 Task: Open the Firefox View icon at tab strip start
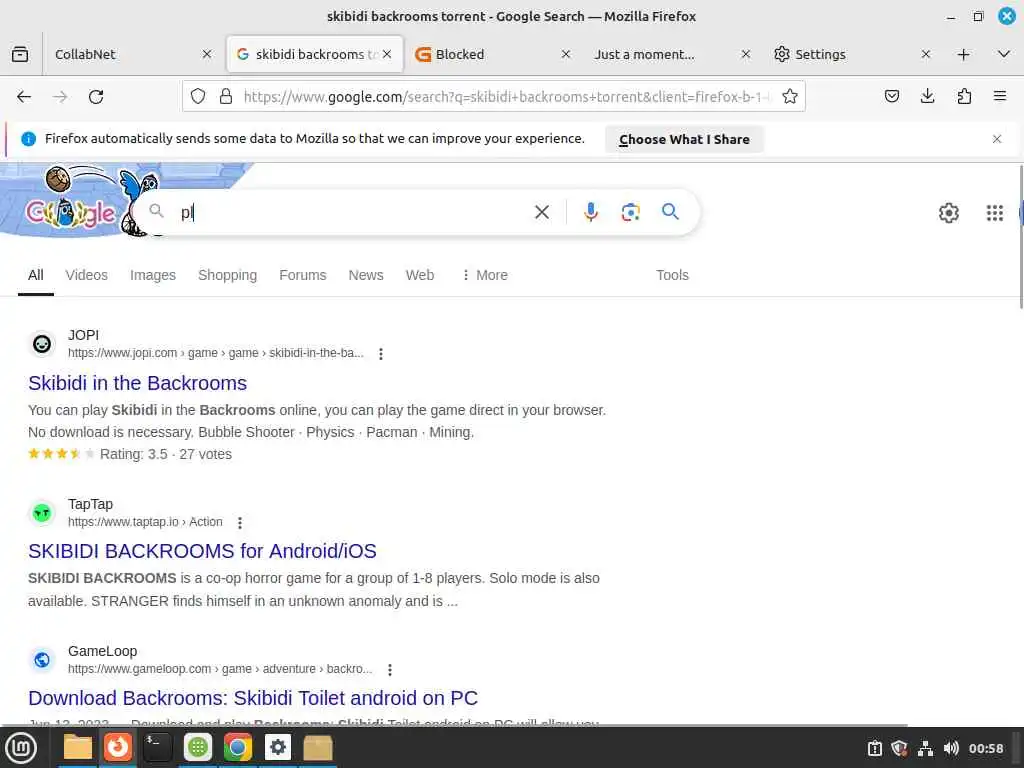tap(20, 54)
